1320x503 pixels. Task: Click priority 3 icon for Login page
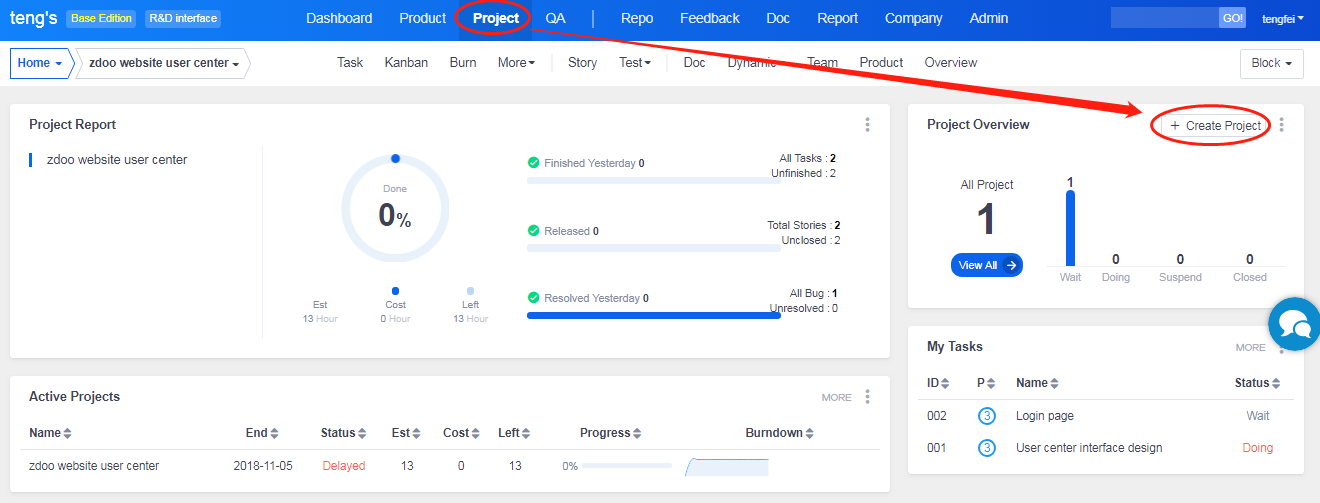[986, 416]
